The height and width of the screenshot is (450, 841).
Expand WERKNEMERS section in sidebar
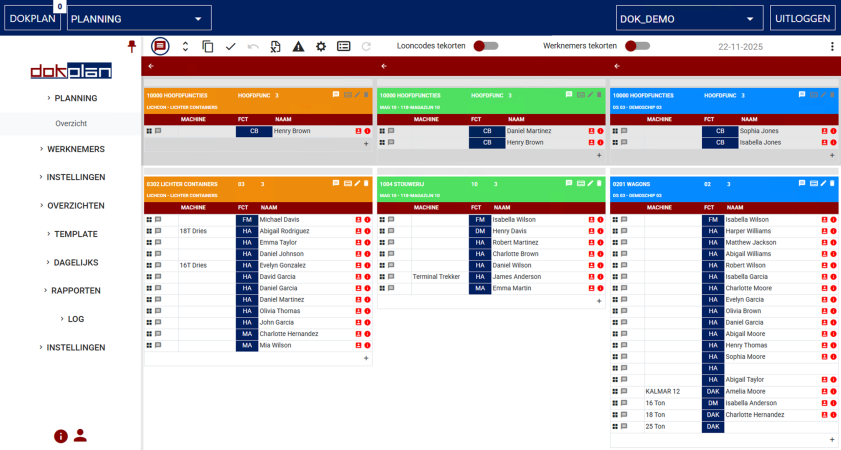[71, 149]
